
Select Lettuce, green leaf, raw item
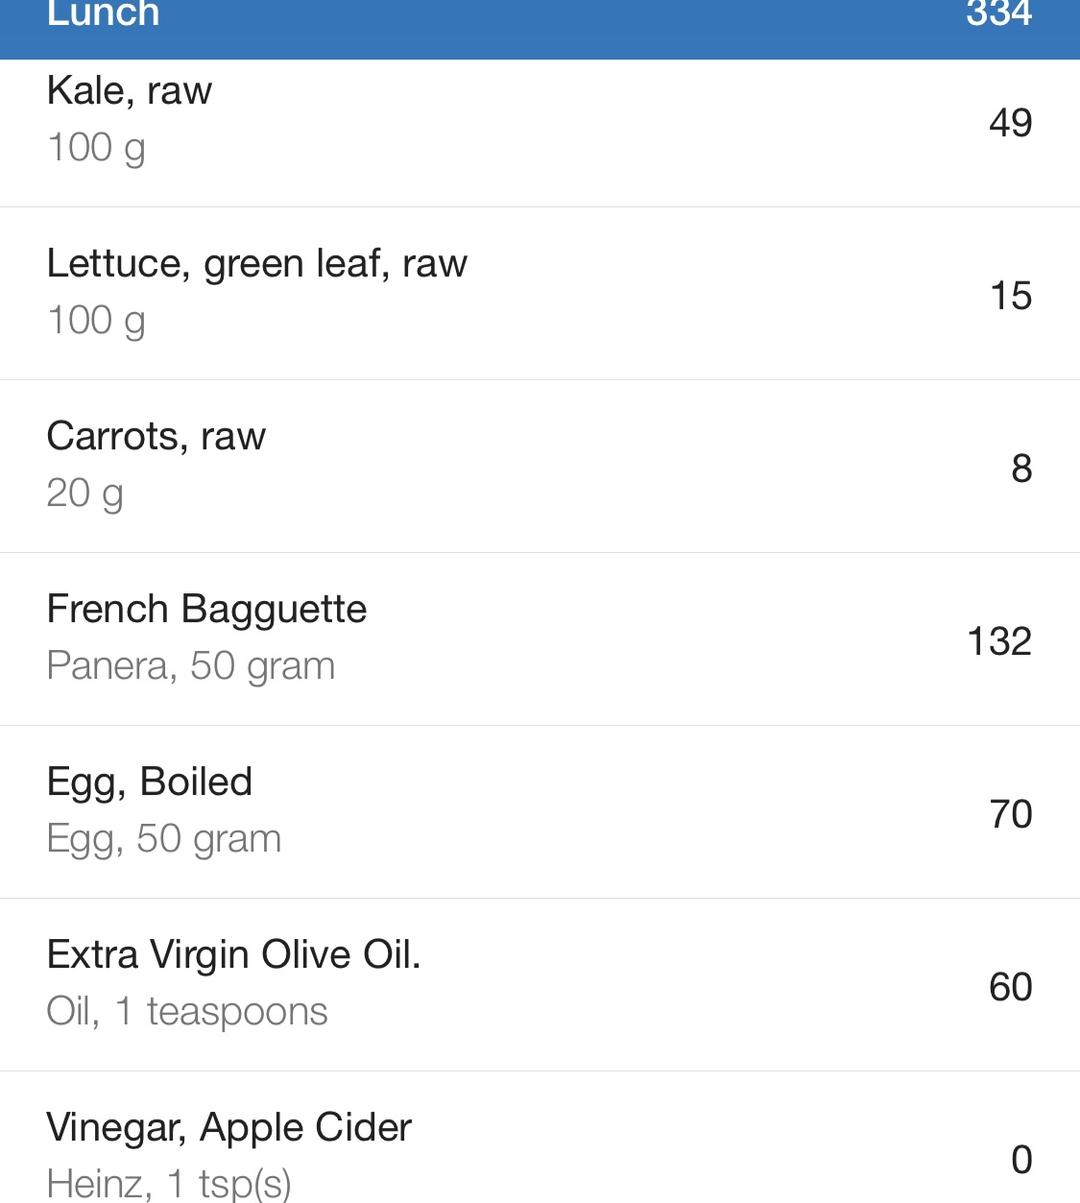(257, 264)
